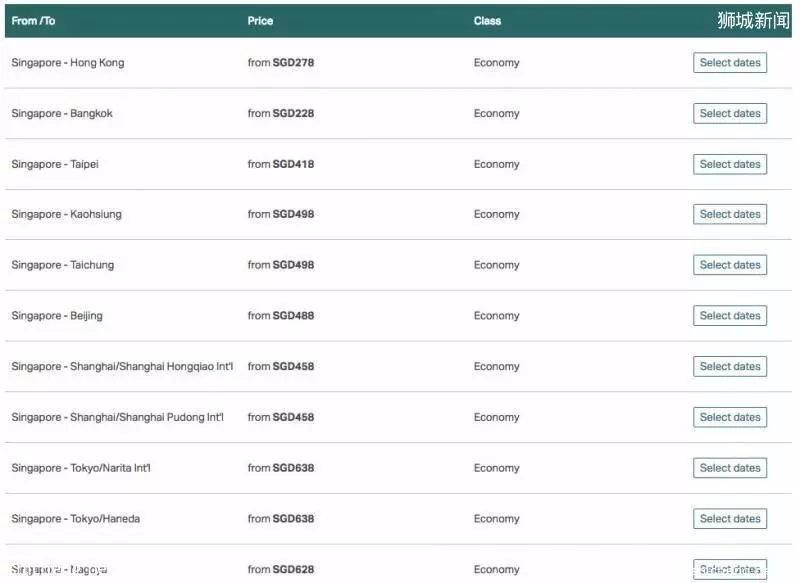The height and width of the screenshot is (583, 800).
Task: Click the Singapore - Hong Kong route text
Action: tap(68, 63)
